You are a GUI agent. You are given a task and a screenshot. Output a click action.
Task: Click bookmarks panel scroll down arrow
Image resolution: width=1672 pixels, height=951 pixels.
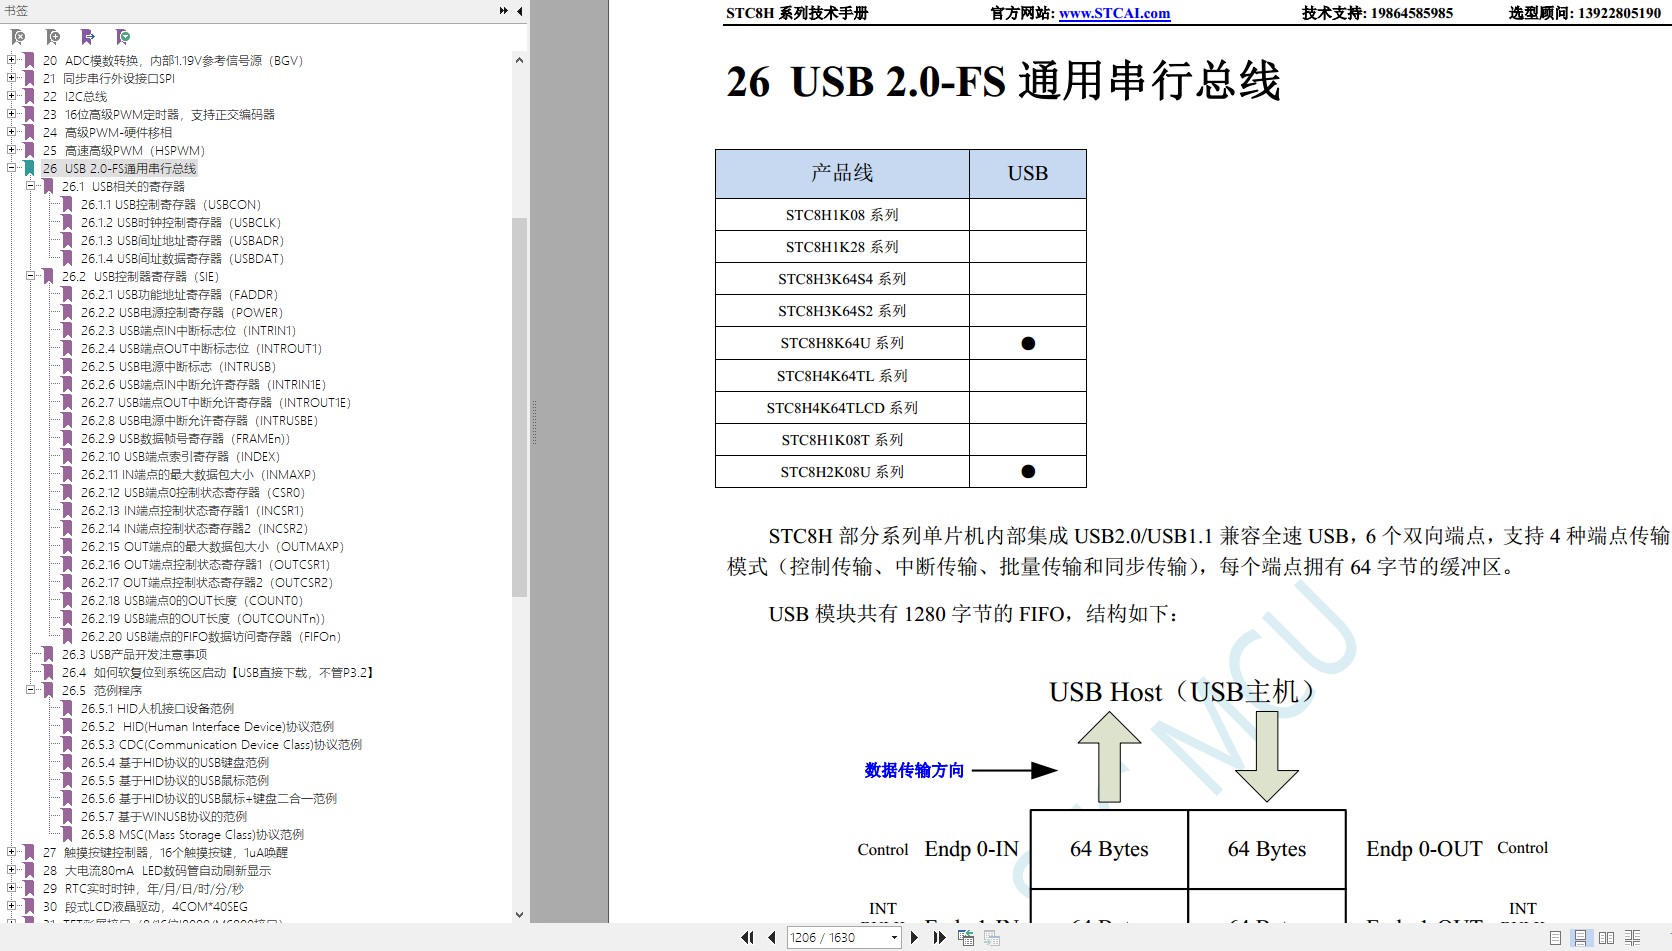[x=519, y=914]
